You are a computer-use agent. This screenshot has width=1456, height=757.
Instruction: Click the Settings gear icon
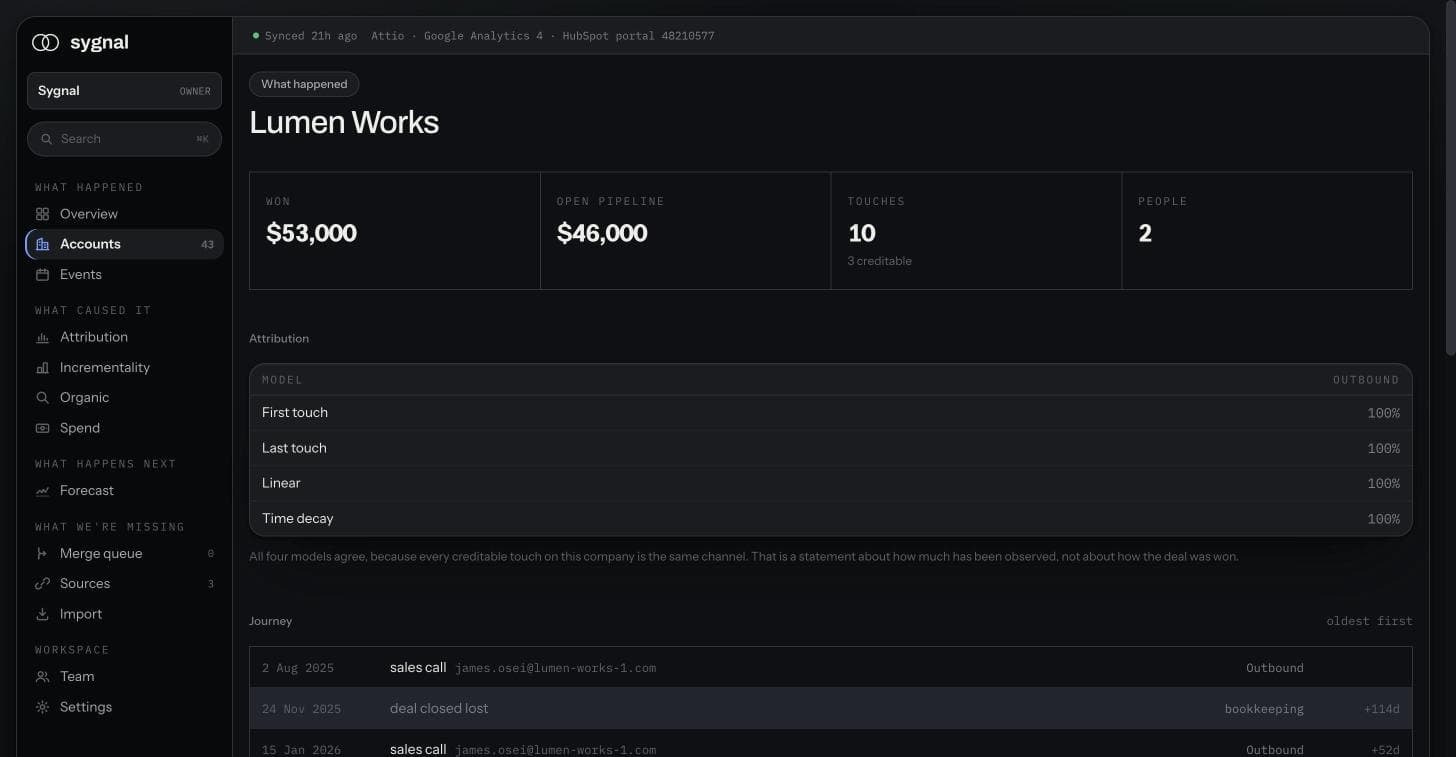point(42,707)
